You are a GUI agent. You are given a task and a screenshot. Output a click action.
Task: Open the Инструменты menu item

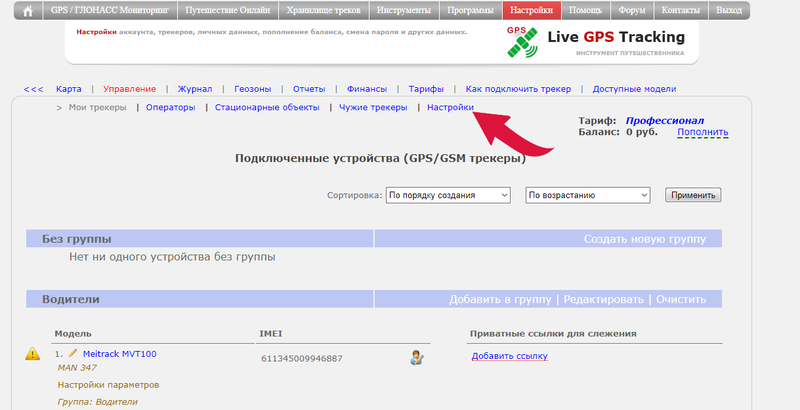tap(403, 11)
